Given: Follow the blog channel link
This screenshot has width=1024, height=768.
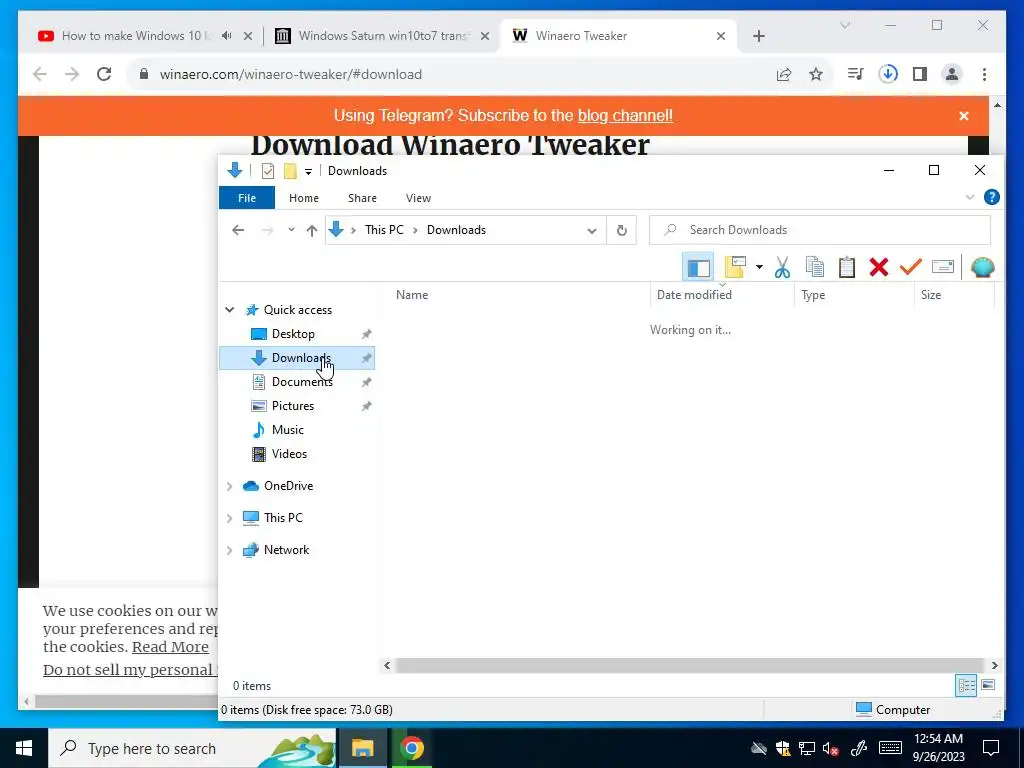Looking at the screenshot, I should click(x=625, y=116).
